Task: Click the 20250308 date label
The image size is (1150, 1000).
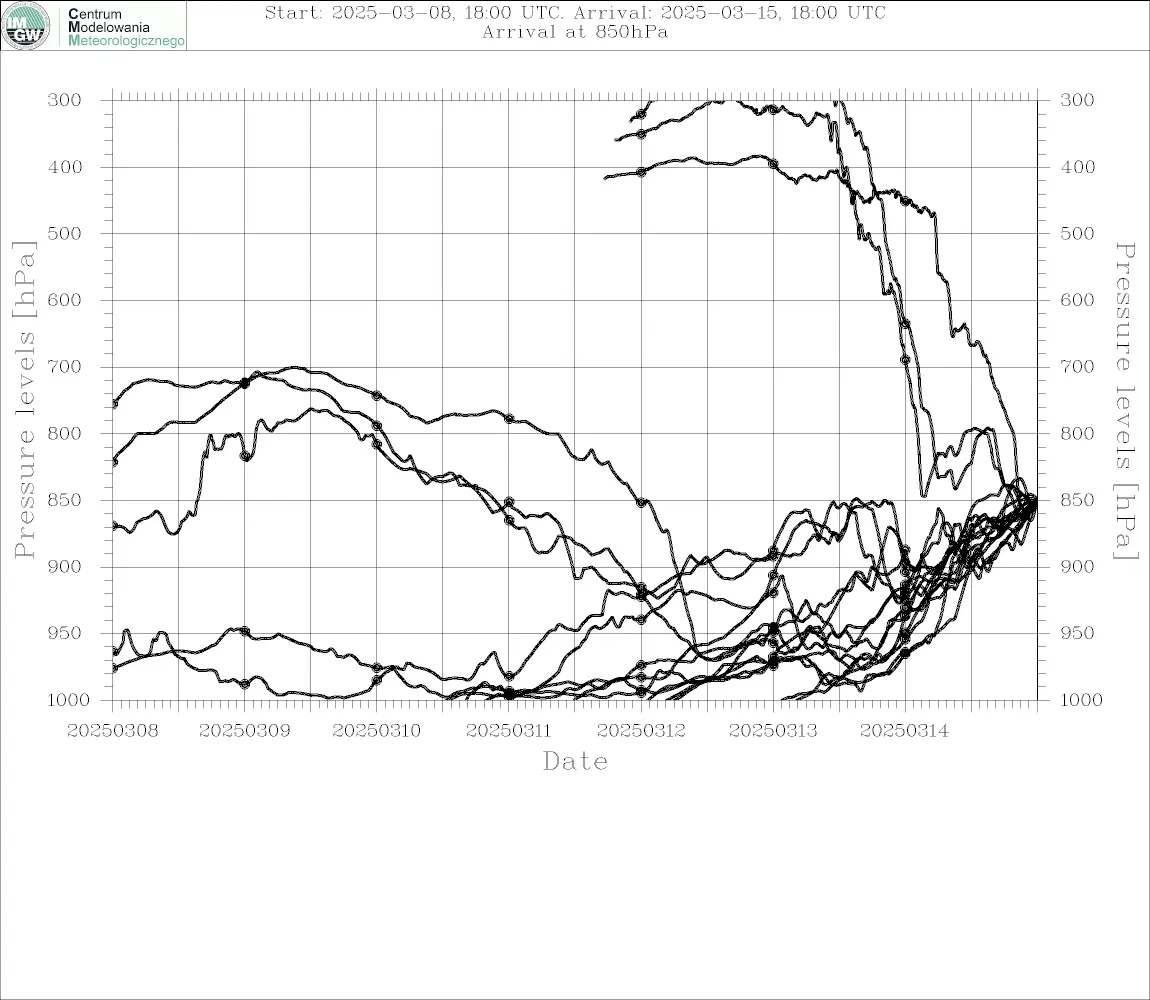Action: (112, 731)
